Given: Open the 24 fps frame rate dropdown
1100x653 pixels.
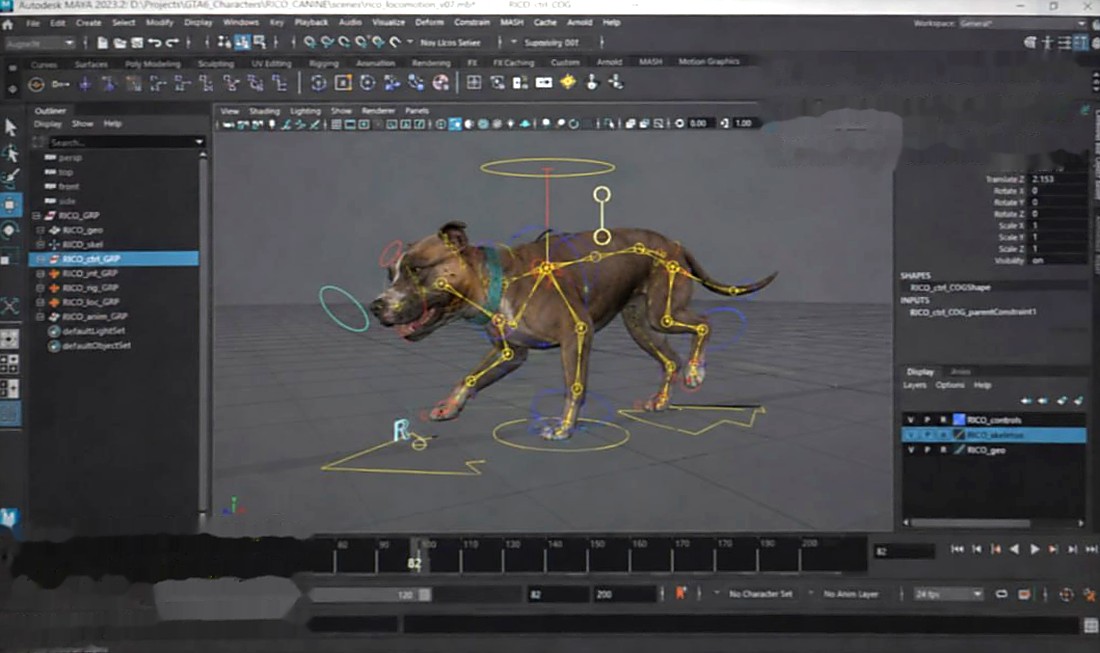Looking at the screenshot, I should [947, 594].
